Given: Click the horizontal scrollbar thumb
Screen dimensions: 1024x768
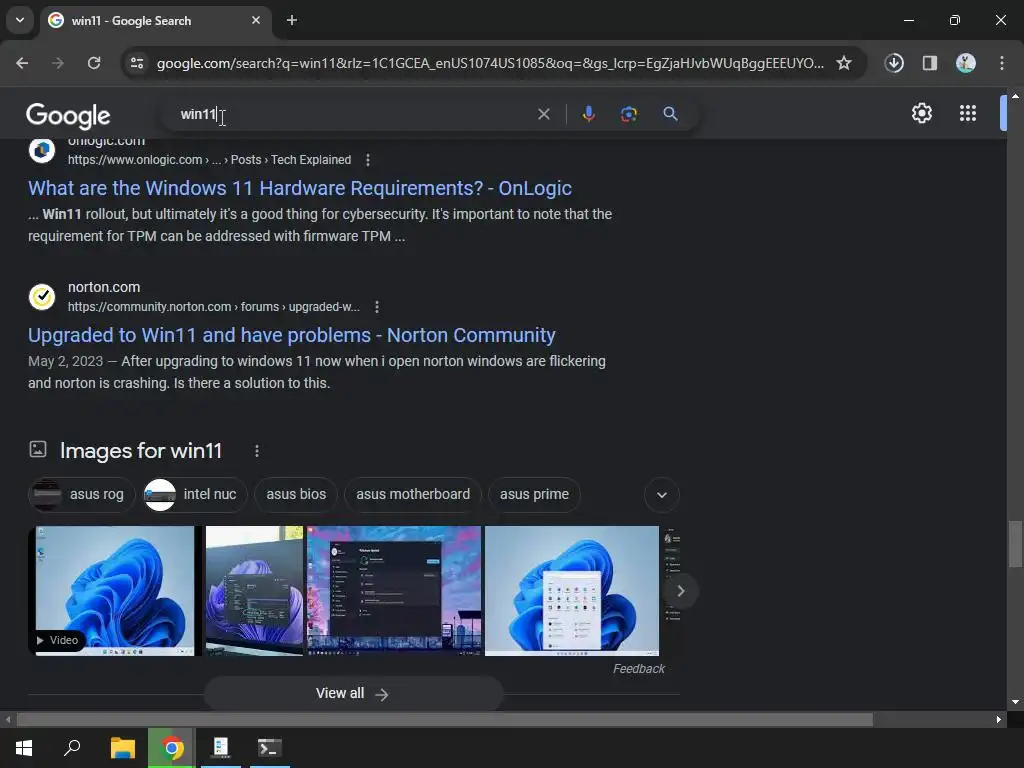Looking at the screenshot, I should click(445, 720).
